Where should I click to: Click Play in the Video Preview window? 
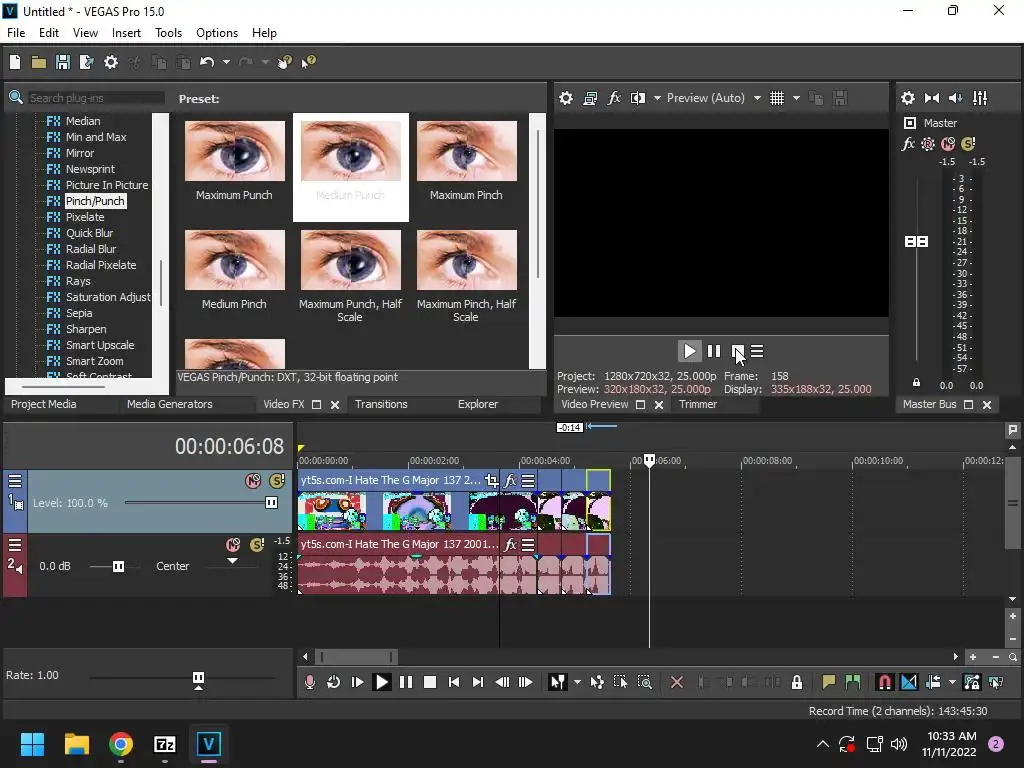[x=689, y=351]
